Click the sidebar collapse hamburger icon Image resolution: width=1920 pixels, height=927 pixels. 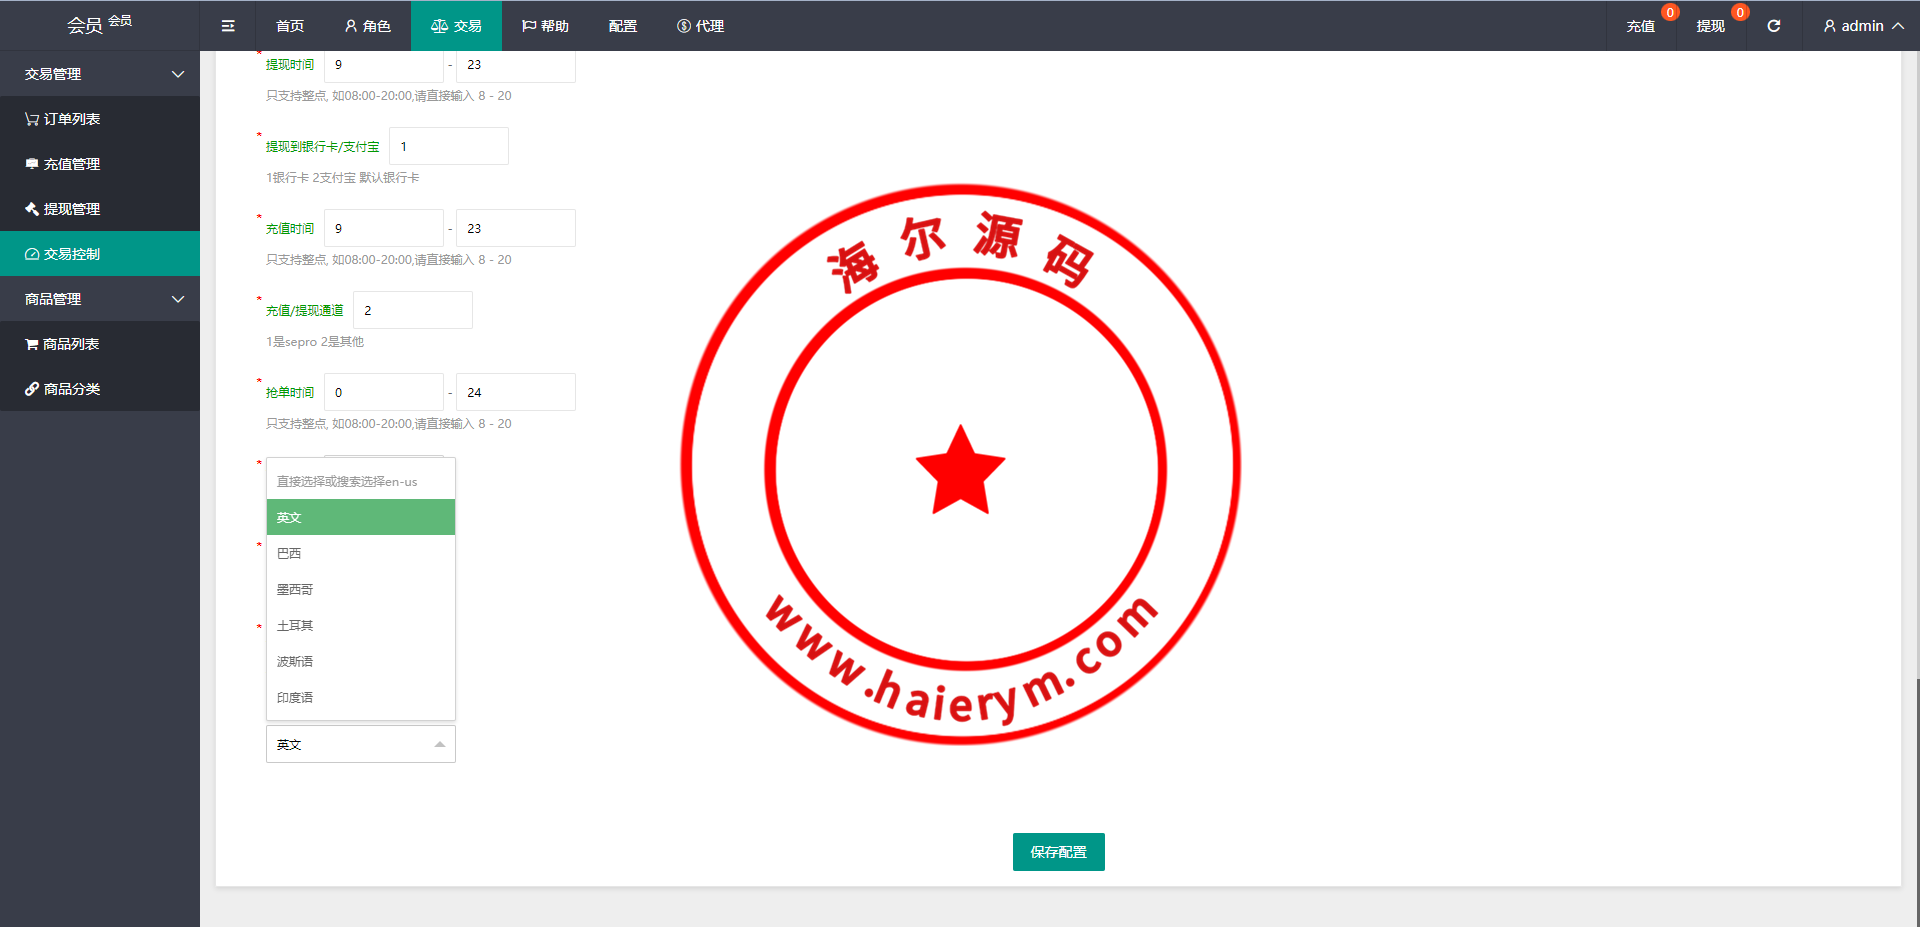(x=228, y=26)
